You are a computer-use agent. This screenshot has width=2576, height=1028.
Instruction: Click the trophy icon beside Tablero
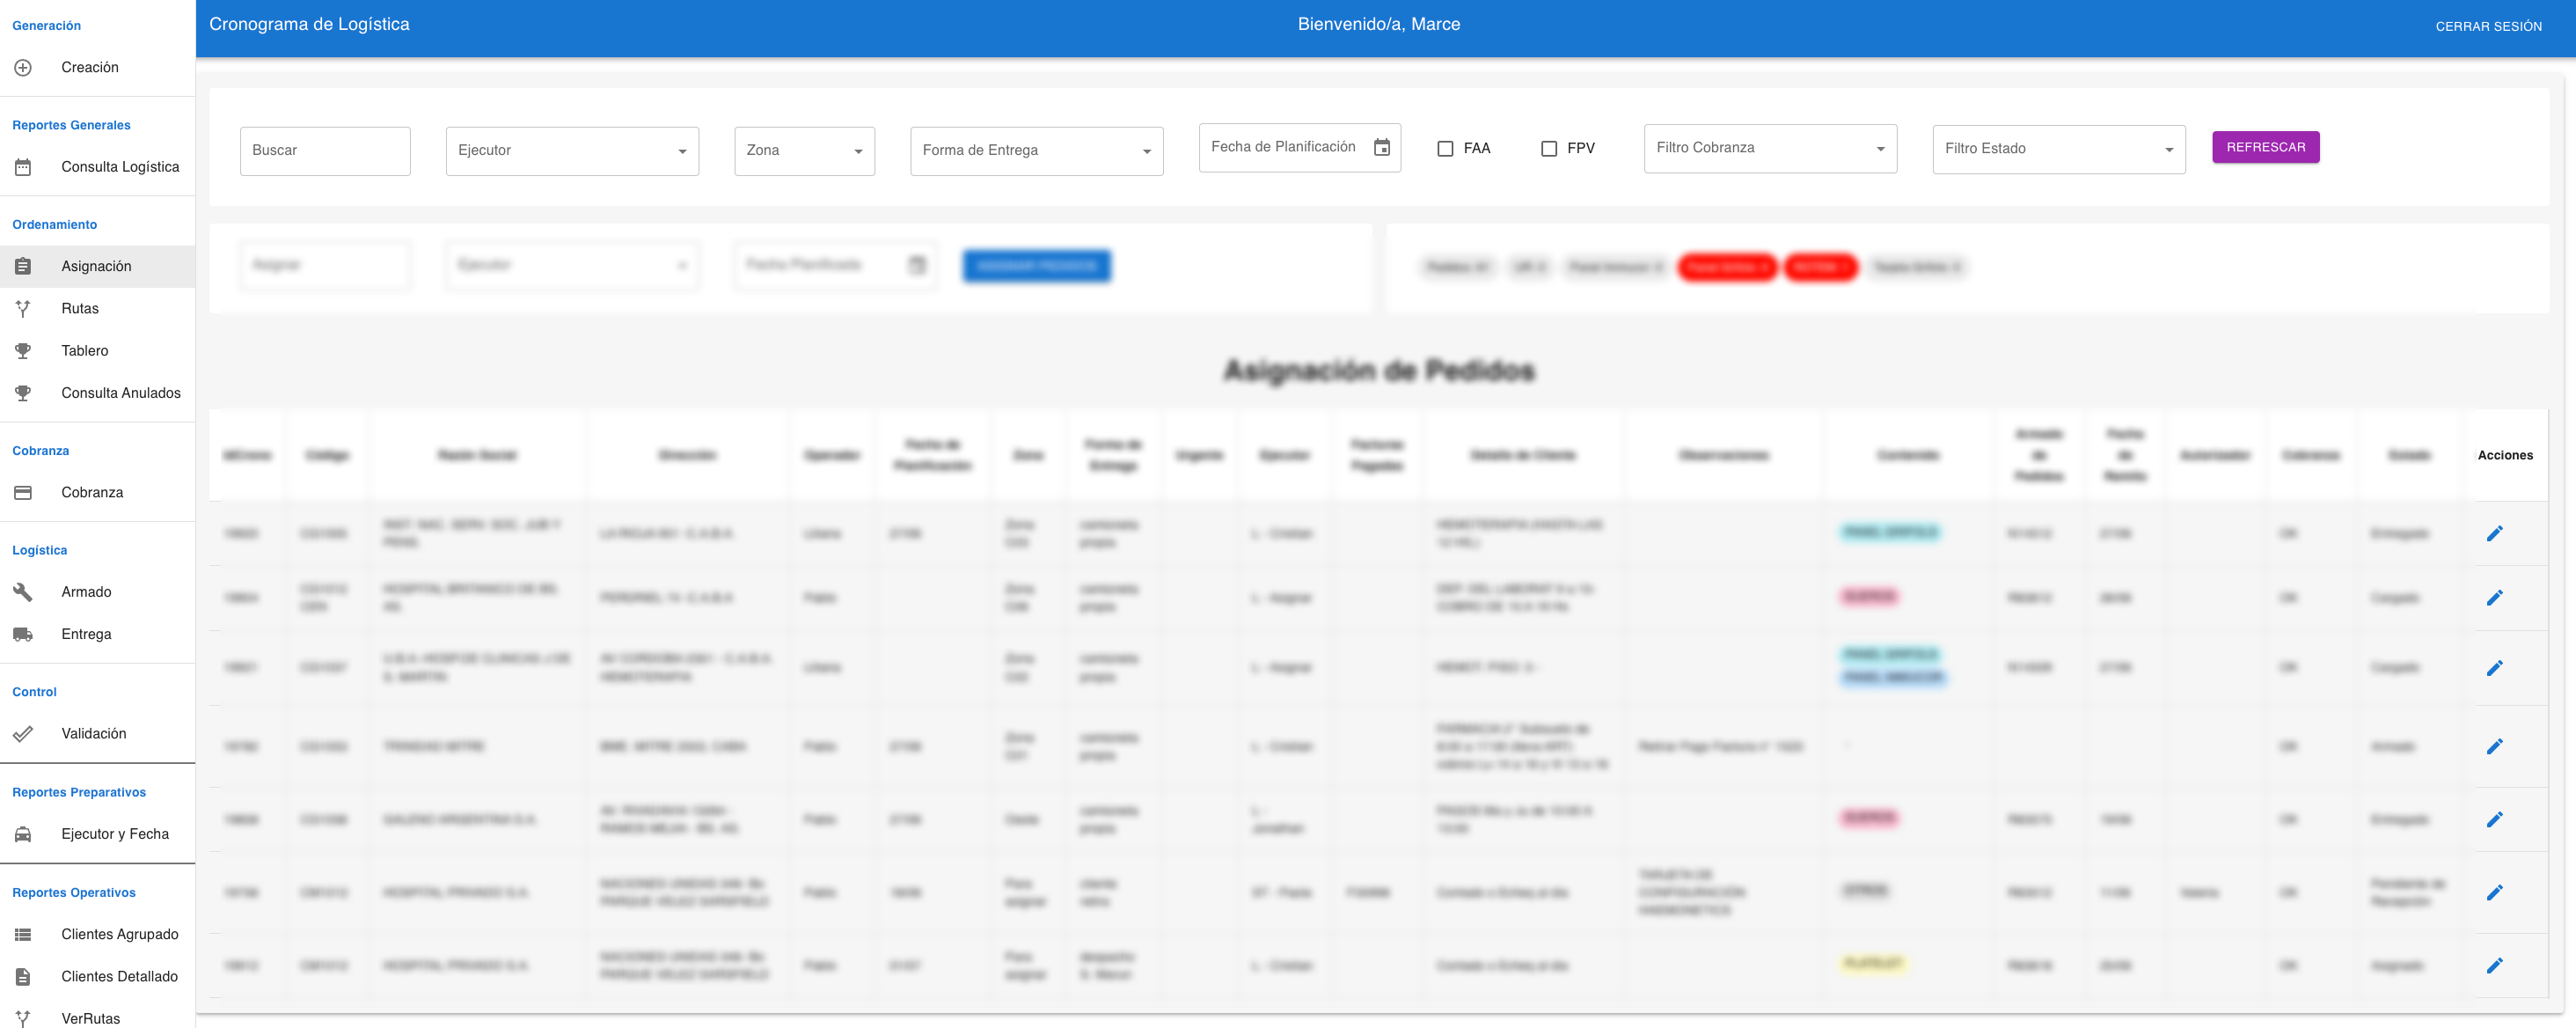click(23, 351)
